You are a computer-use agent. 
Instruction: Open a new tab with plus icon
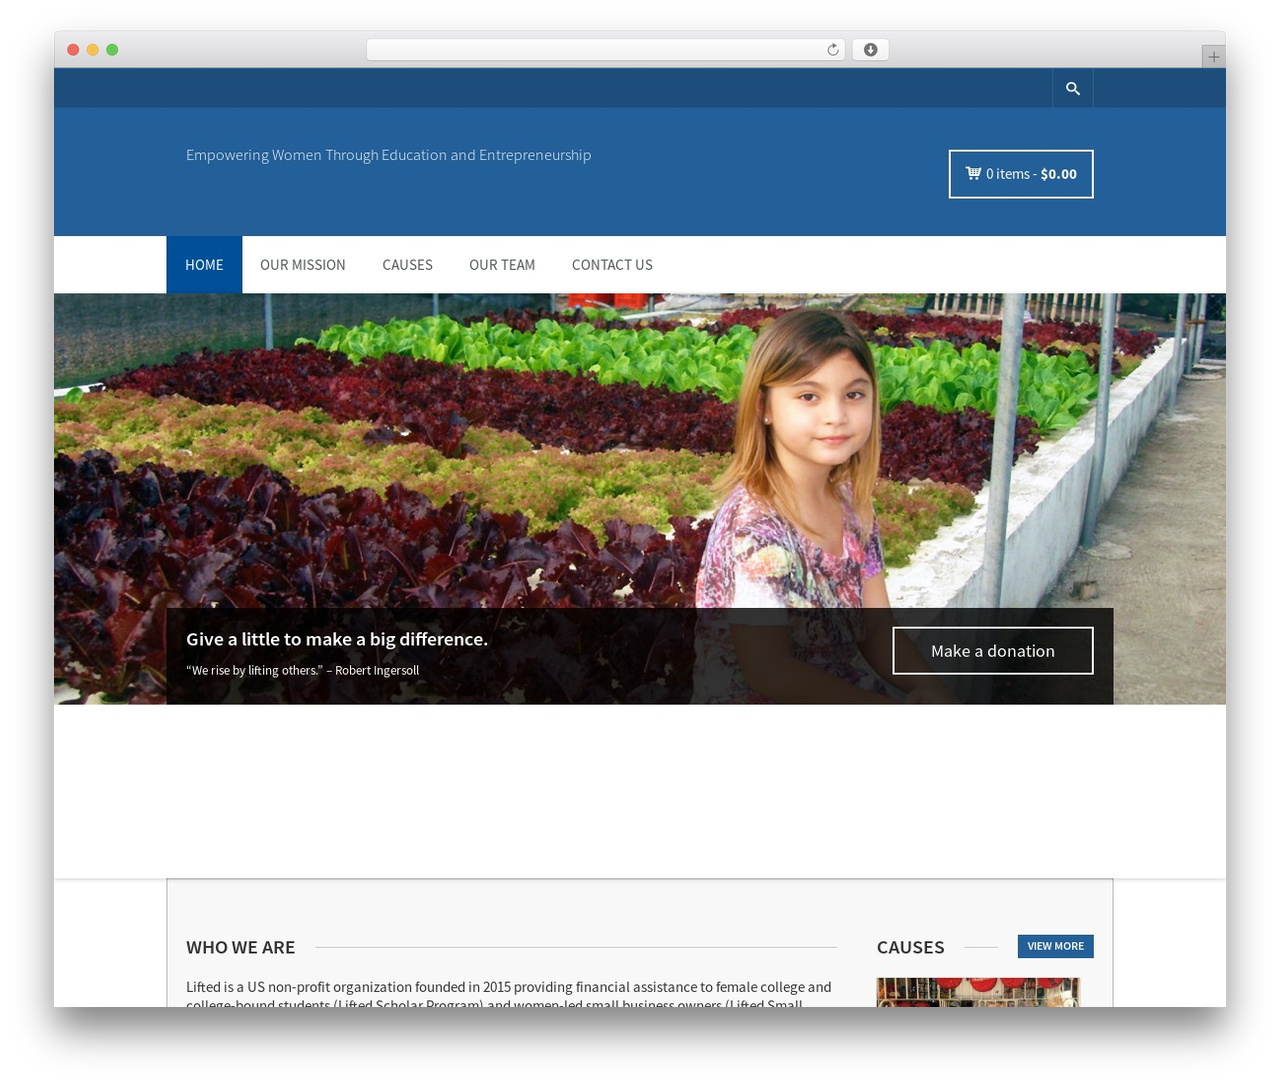pyautogui.click(x=1213, y=57)
